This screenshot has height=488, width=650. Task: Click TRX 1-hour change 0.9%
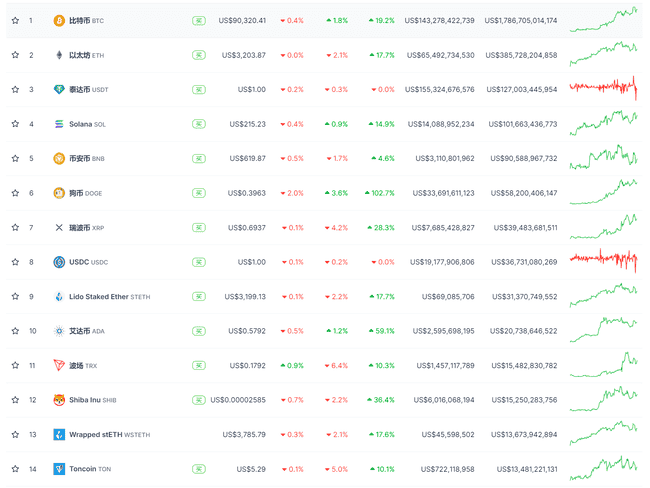tap(292, 365)
